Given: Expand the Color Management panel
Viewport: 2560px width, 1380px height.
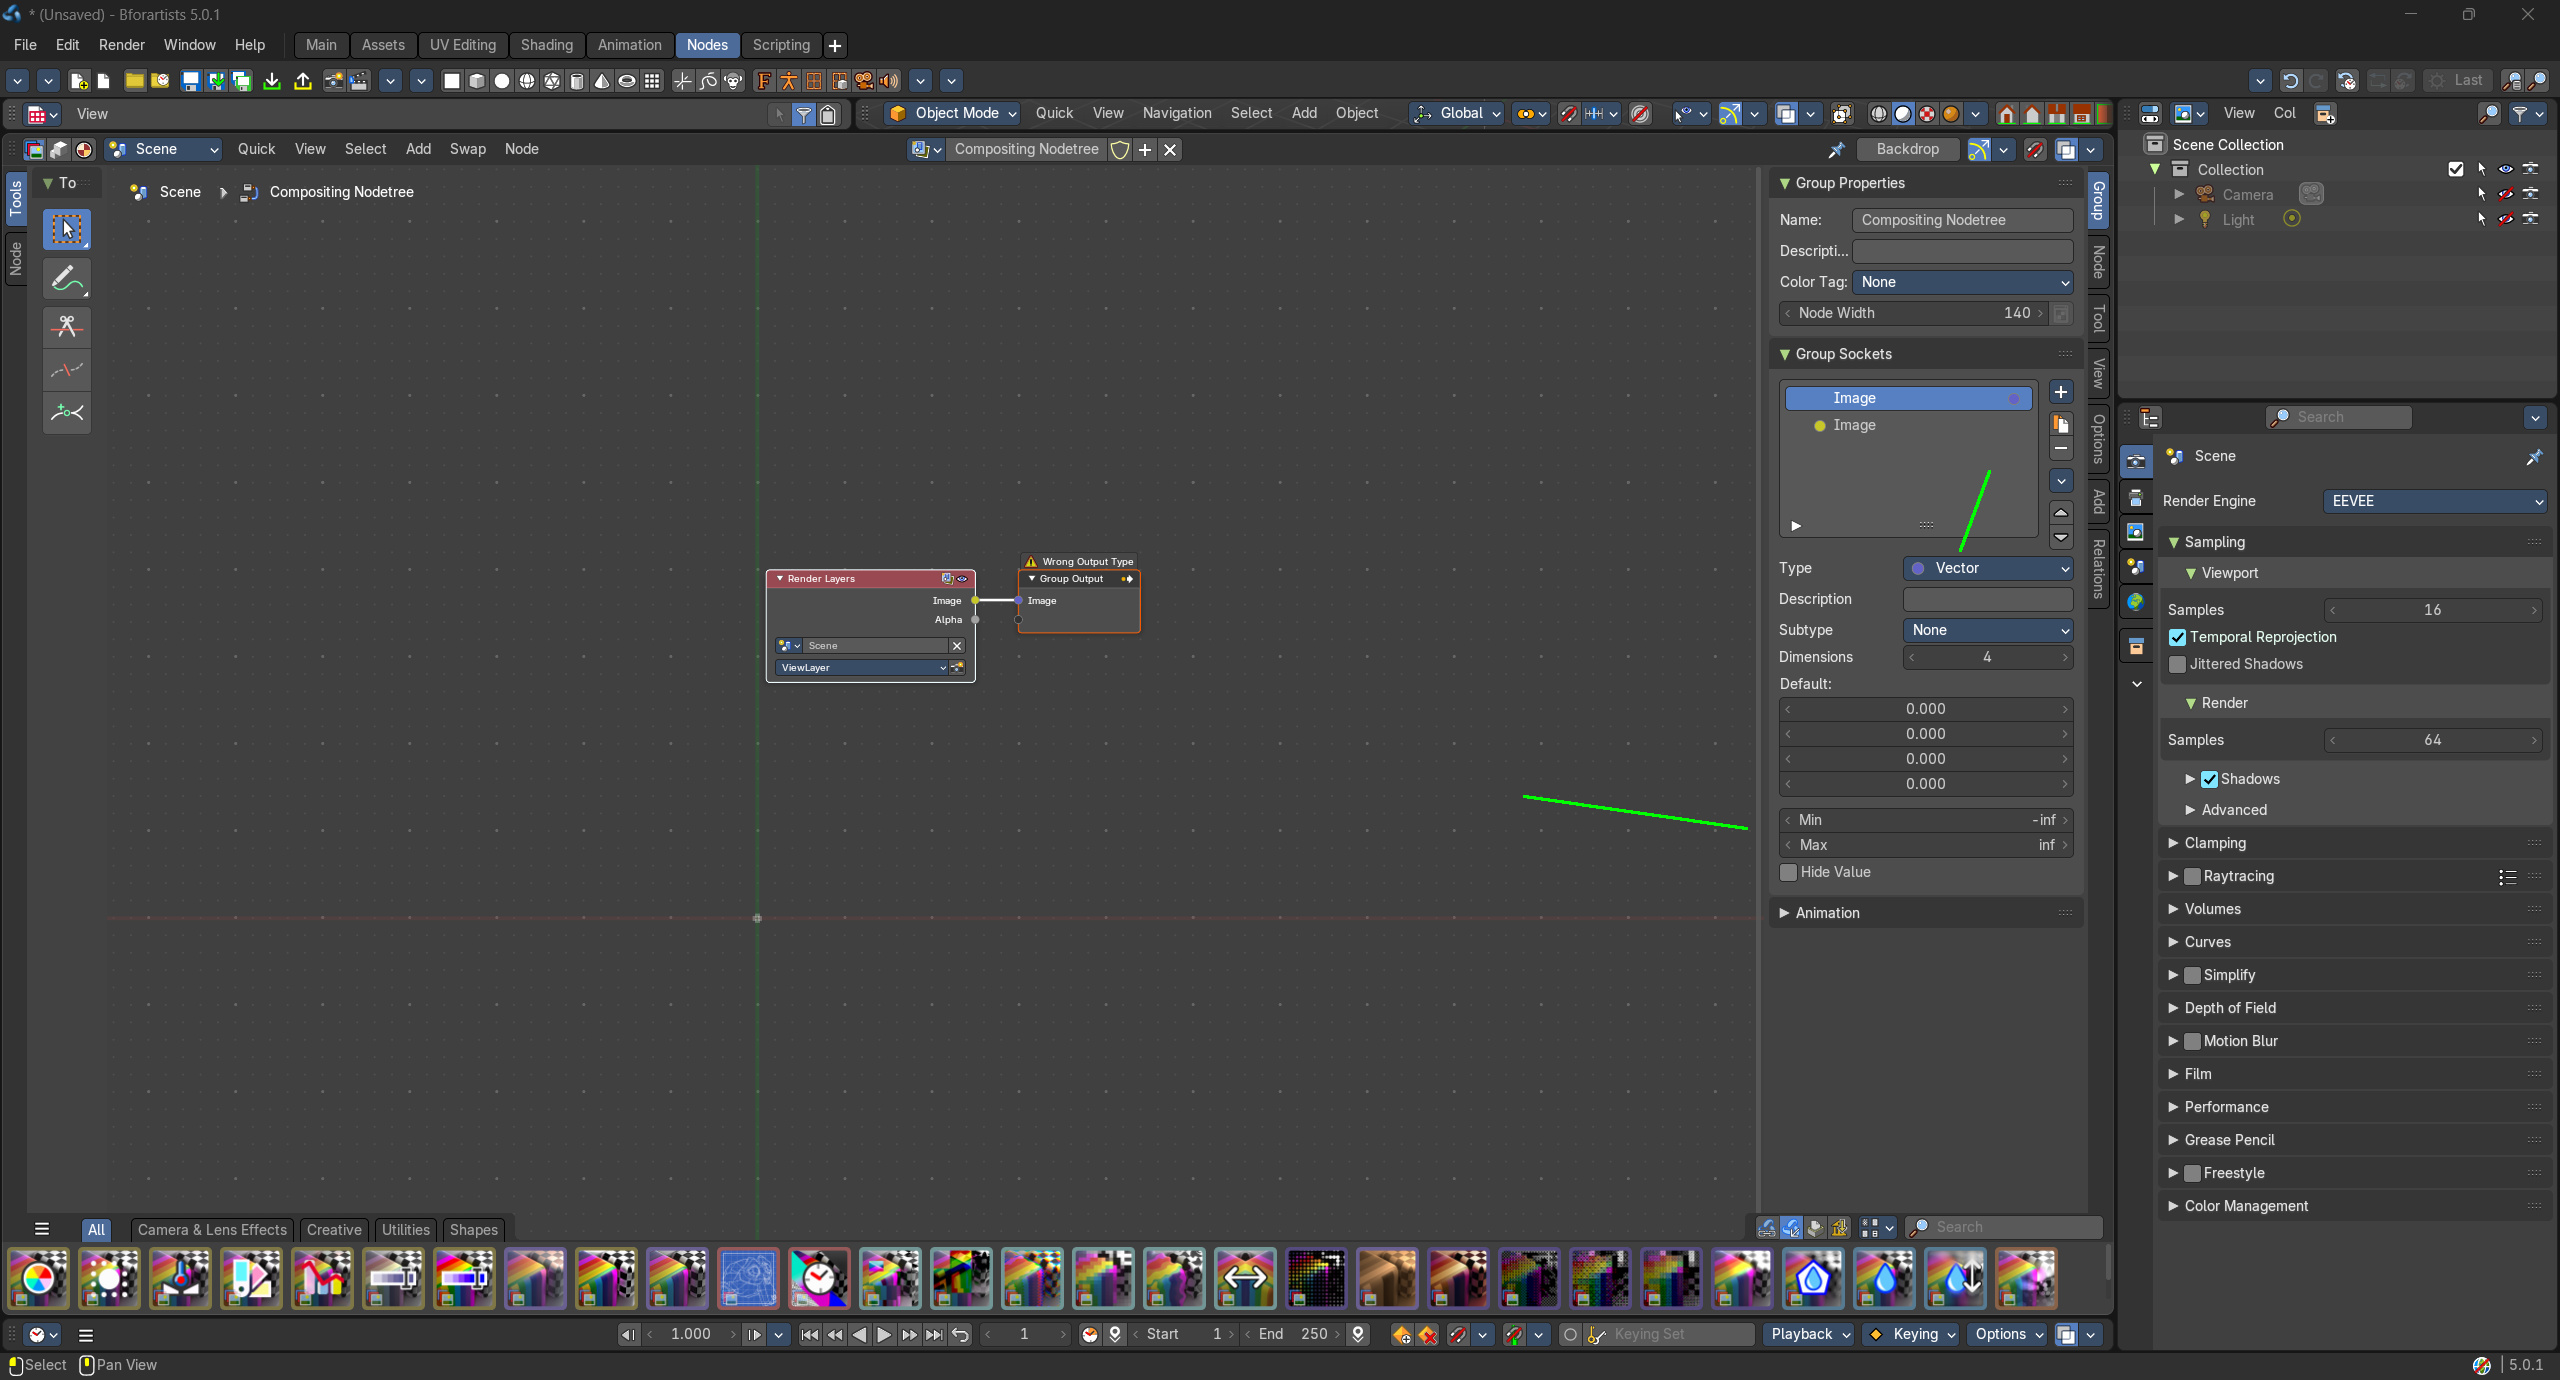Looking at the screenshot, I should 2245,1206.
